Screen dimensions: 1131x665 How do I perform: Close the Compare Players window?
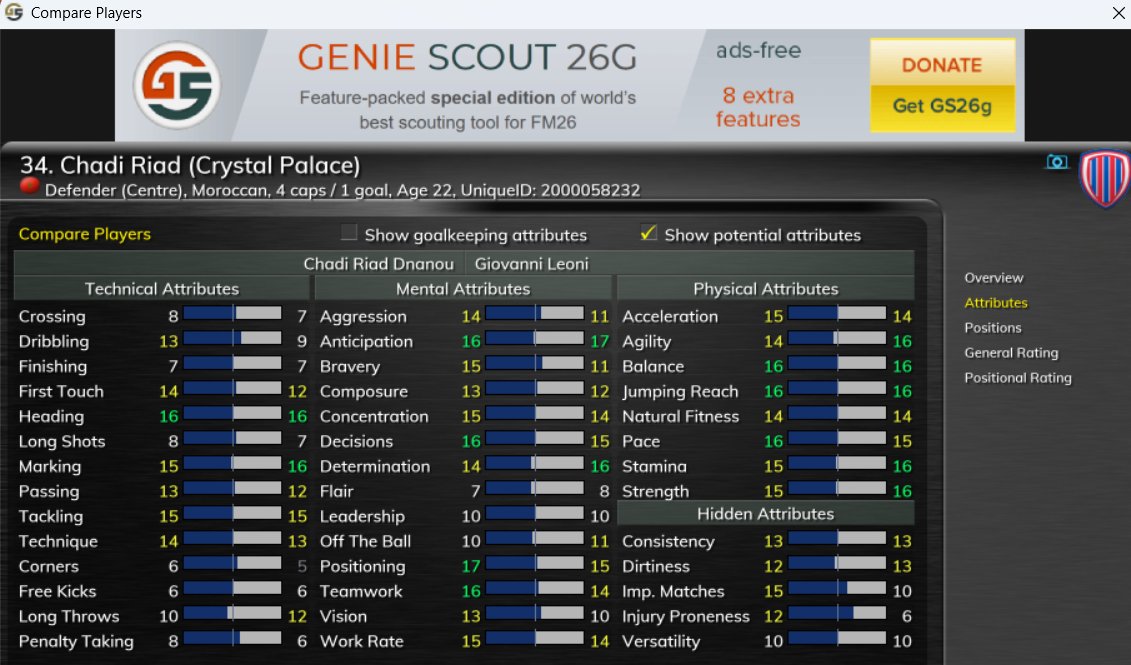(x=1118, y=13)
